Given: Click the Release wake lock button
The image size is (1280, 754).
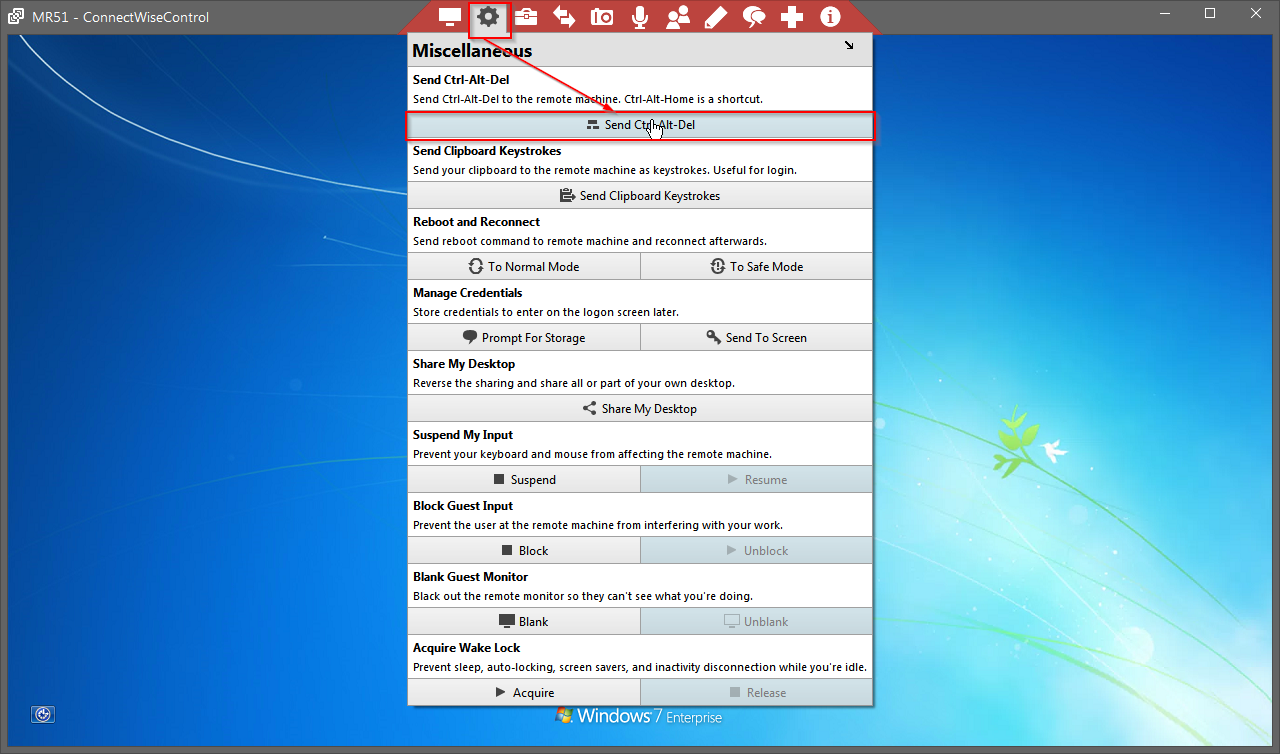Looking at the screenshot, I should coord(757,693).
